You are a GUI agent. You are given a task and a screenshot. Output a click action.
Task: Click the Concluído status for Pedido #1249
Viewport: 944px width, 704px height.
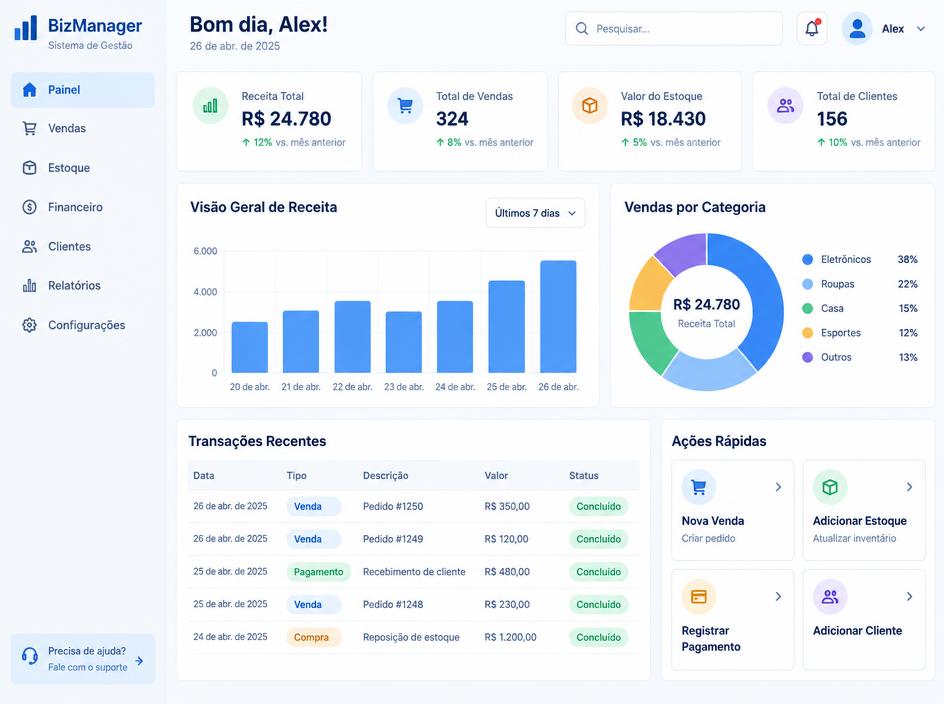click(x=598, y=539)
